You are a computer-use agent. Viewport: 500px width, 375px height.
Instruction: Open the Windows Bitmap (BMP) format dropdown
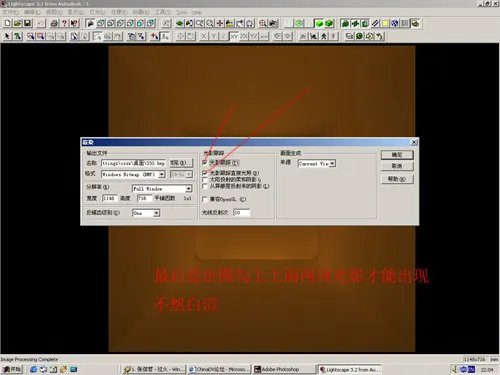[x=162, y=174]
